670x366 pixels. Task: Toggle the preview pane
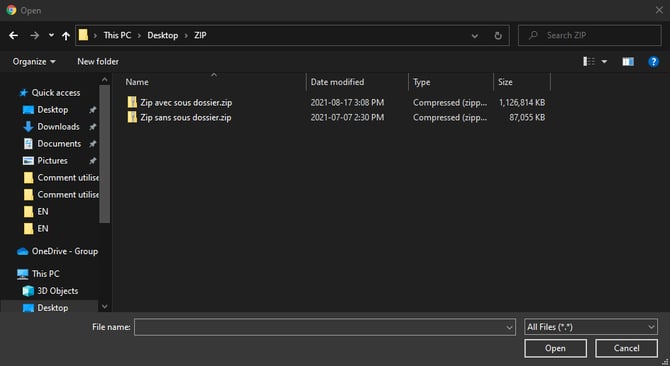point(628,62)
